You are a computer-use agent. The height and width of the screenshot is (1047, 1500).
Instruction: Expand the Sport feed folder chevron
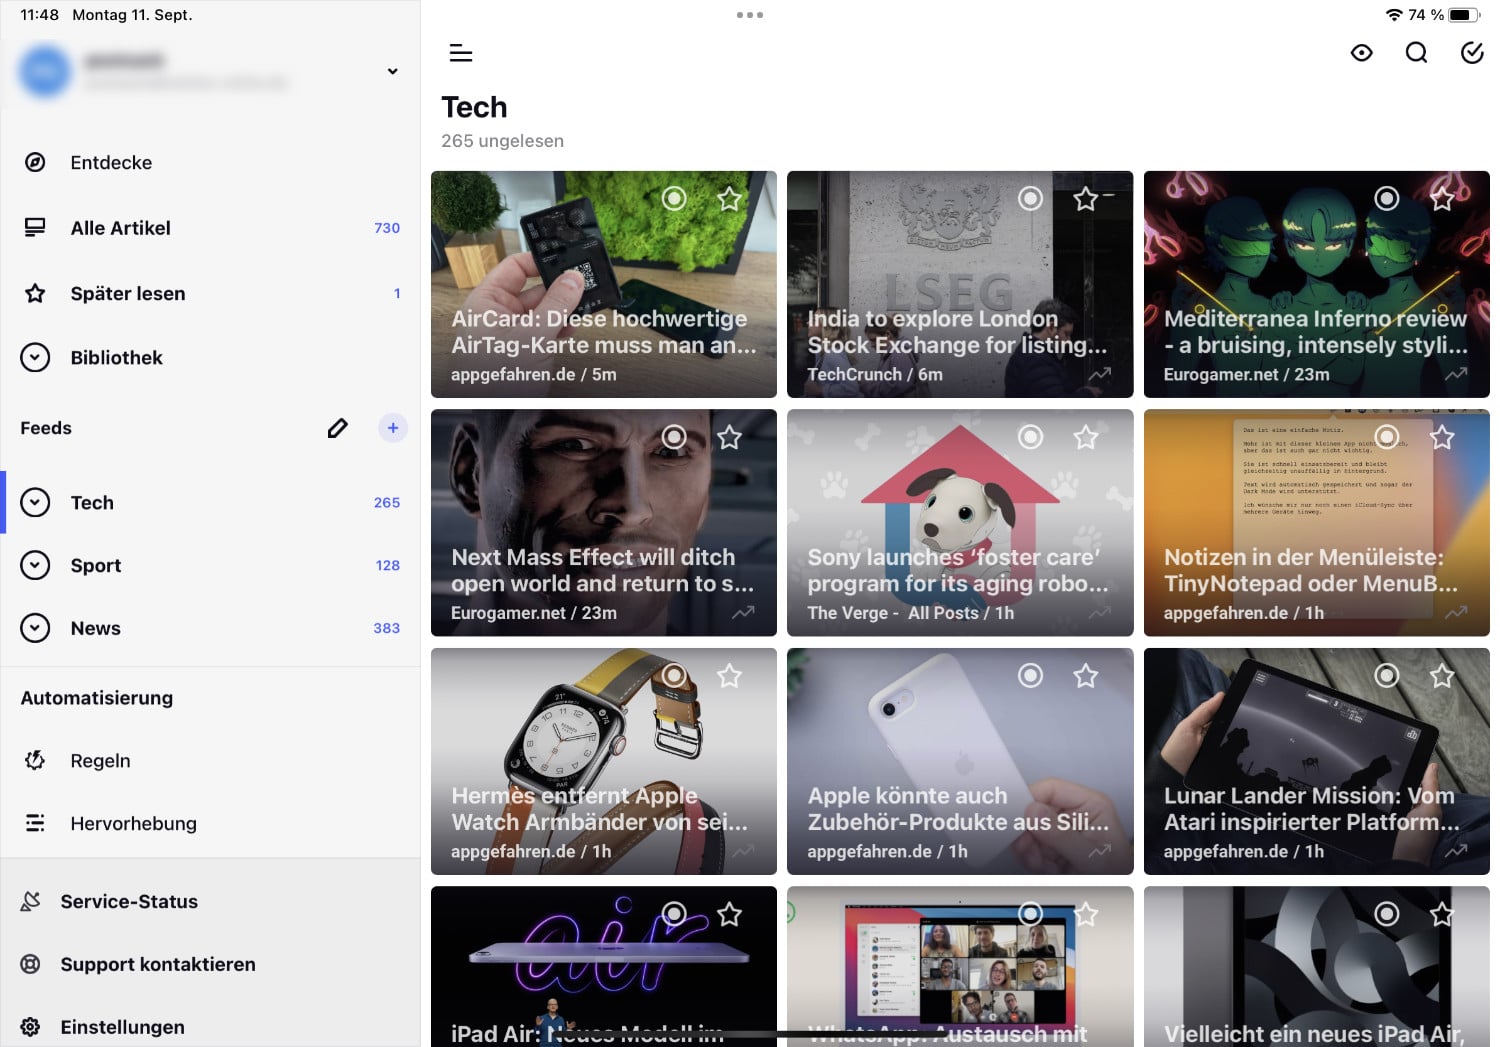click(x=35, y=565)
